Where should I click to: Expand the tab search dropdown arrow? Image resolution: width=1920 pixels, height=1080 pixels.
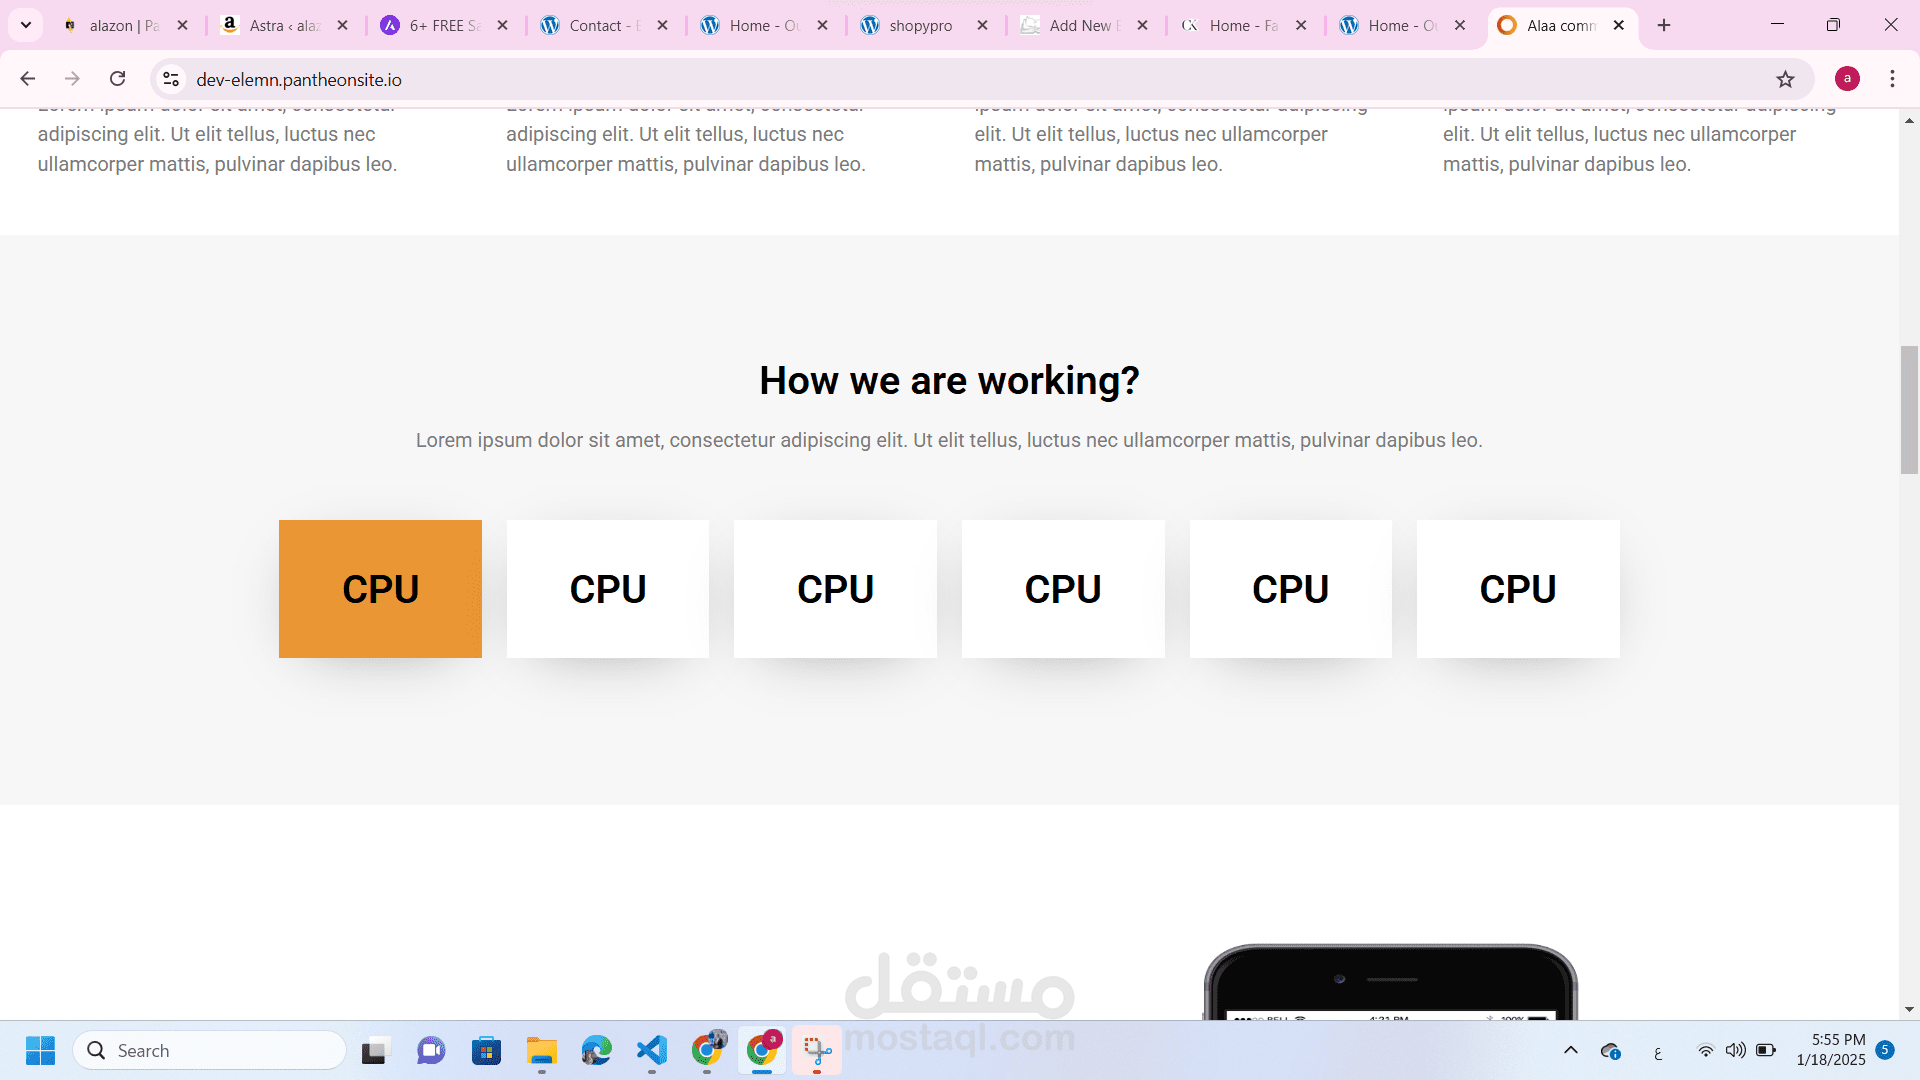click(26, 25)
